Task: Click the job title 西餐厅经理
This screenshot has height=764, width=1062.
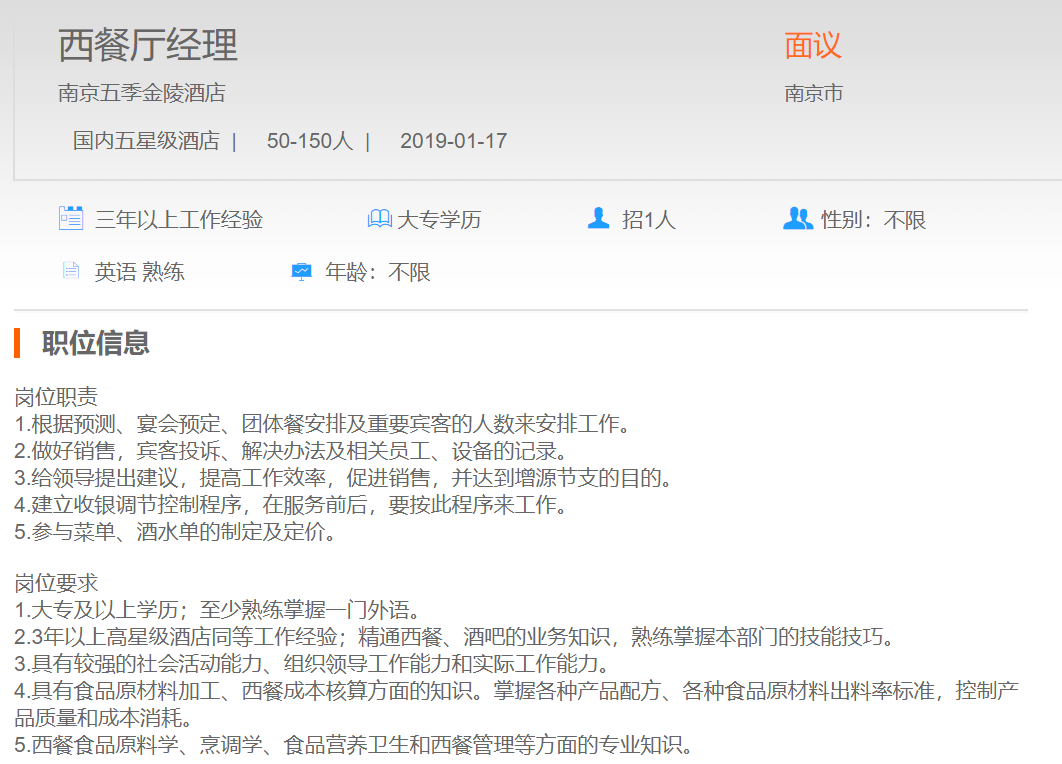Action: click(x=148, y=46)
